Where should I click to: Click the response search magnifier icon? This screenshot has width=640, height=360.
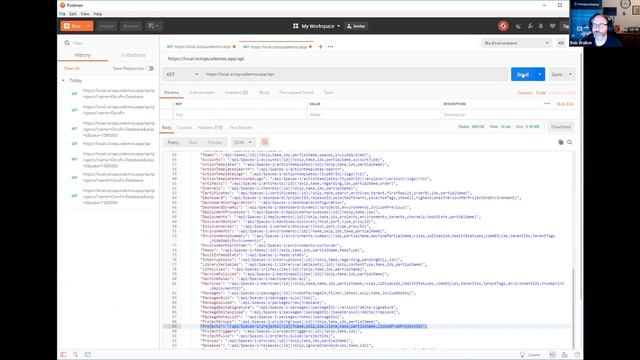pyautogui.click(x=569, y=142)
